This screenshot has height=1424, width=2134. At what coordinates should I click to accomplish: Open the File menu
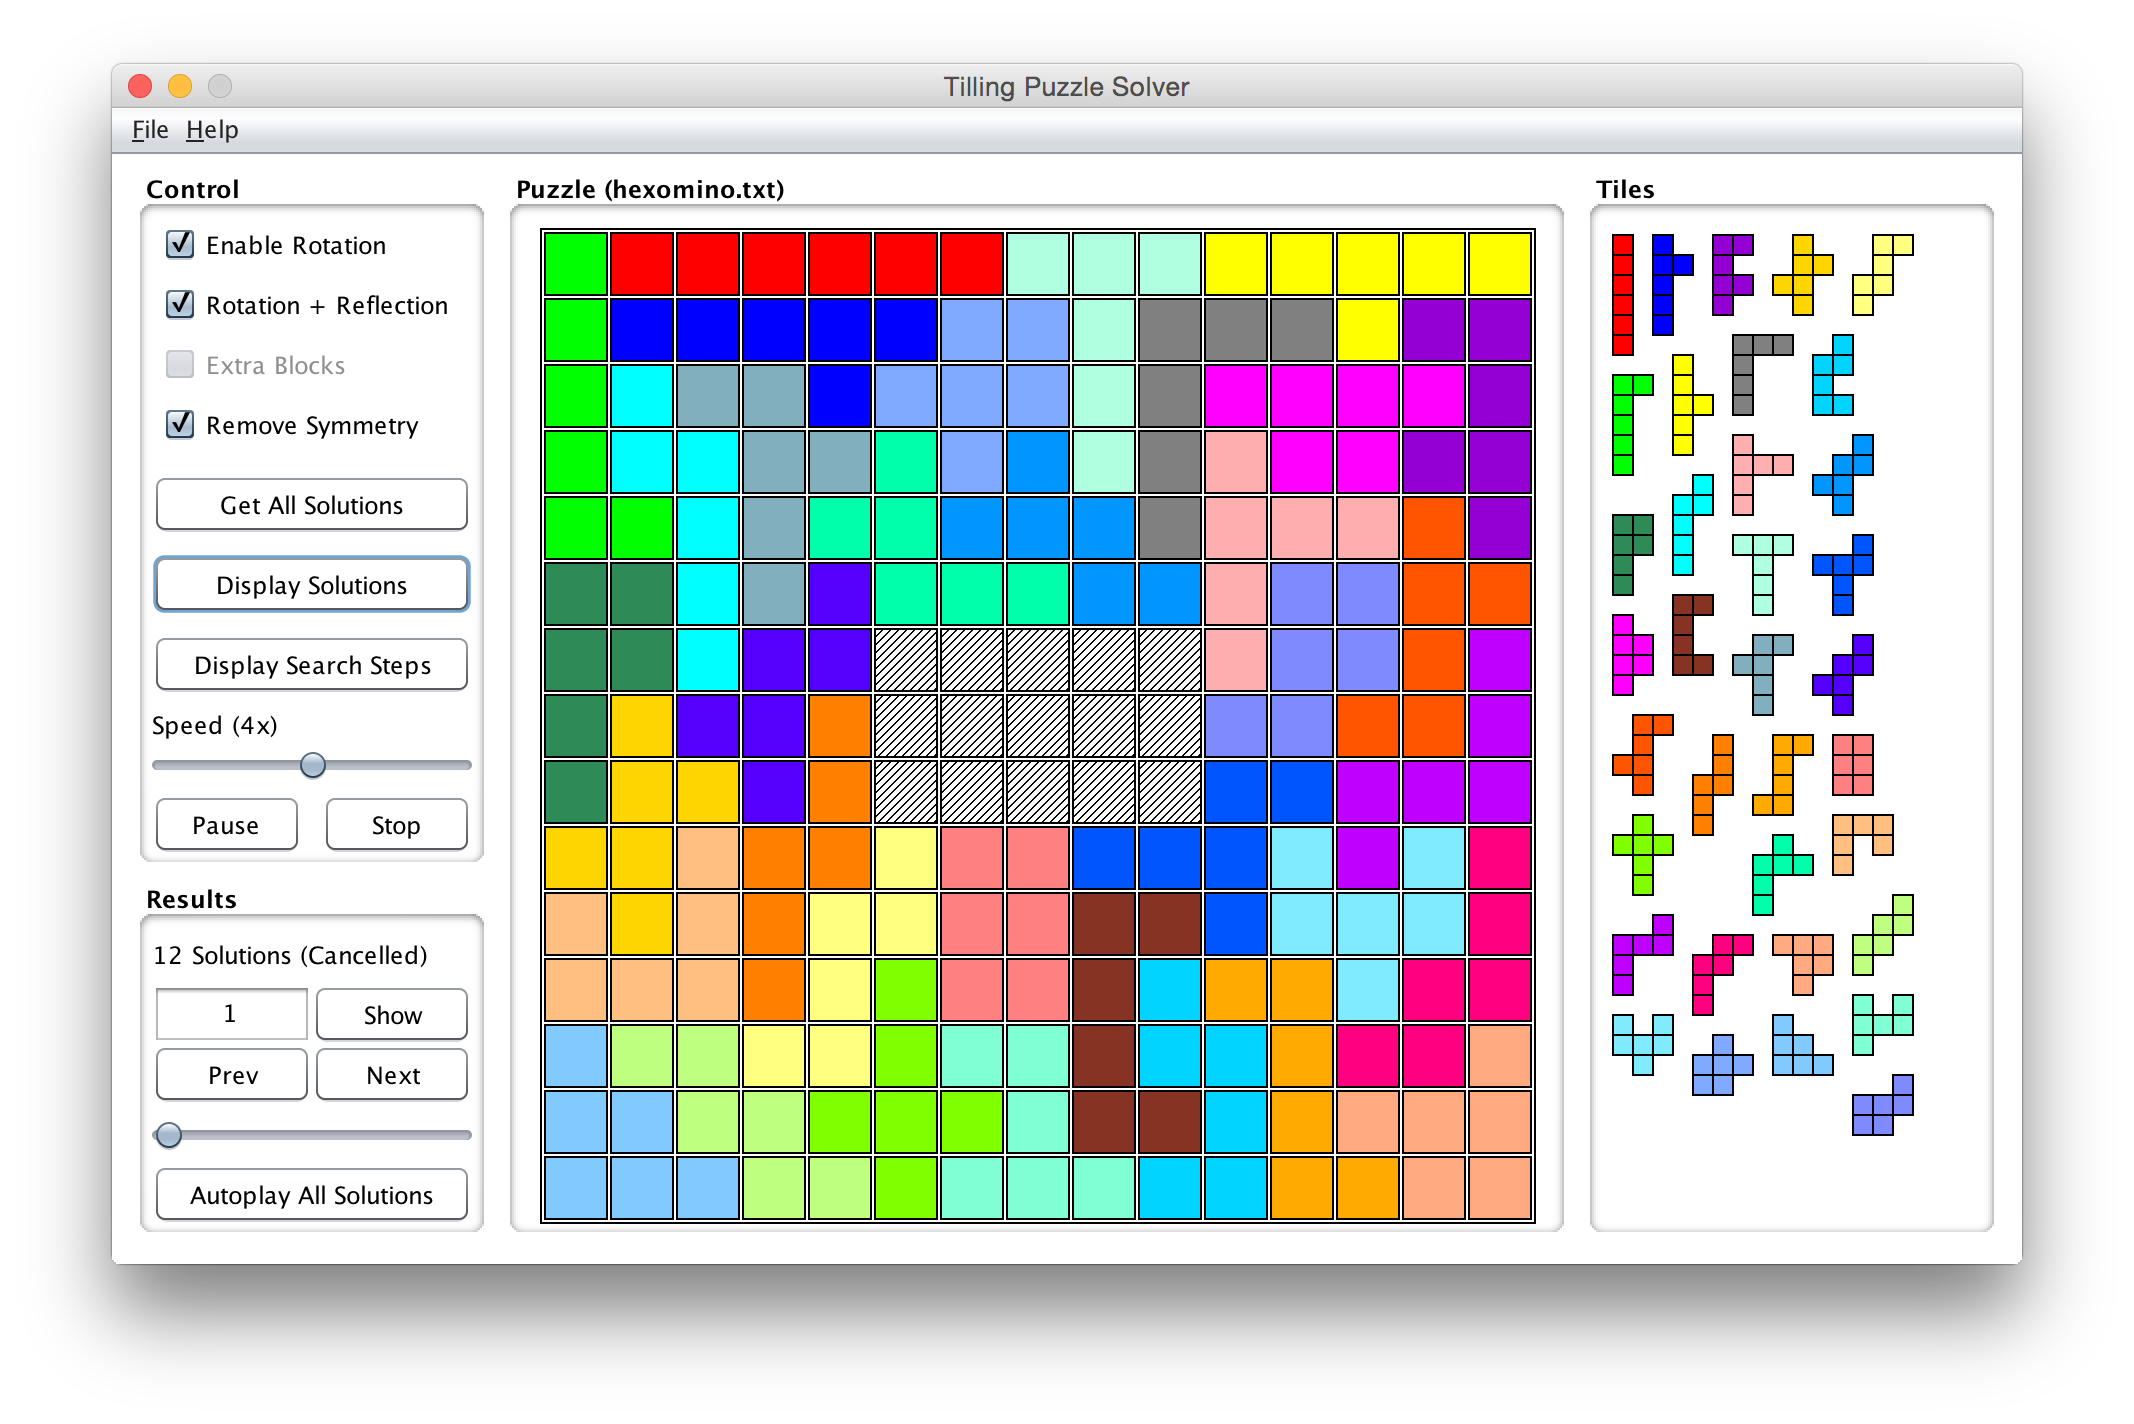(x=150, y=130)
